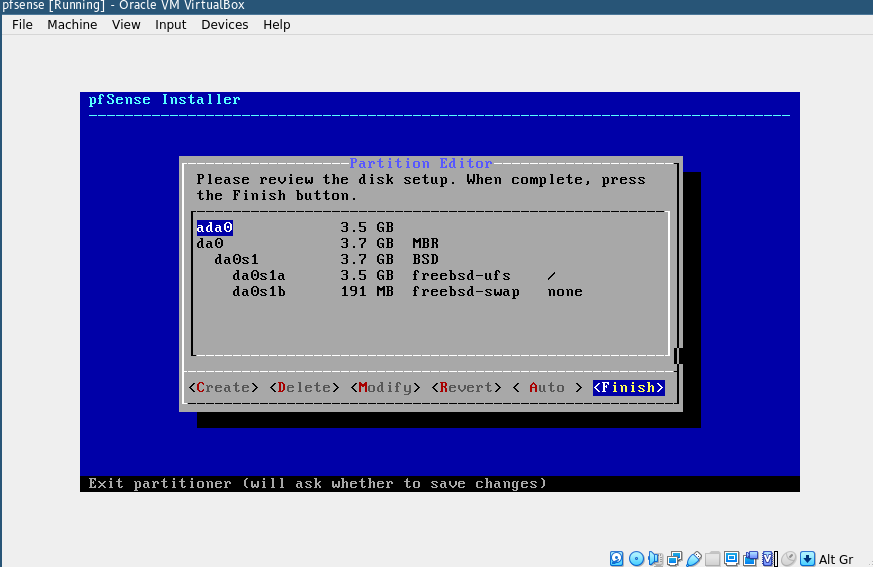Click the 'Please review the disk setup' message
The image size is (873, 567).
[x=421, y=188]
